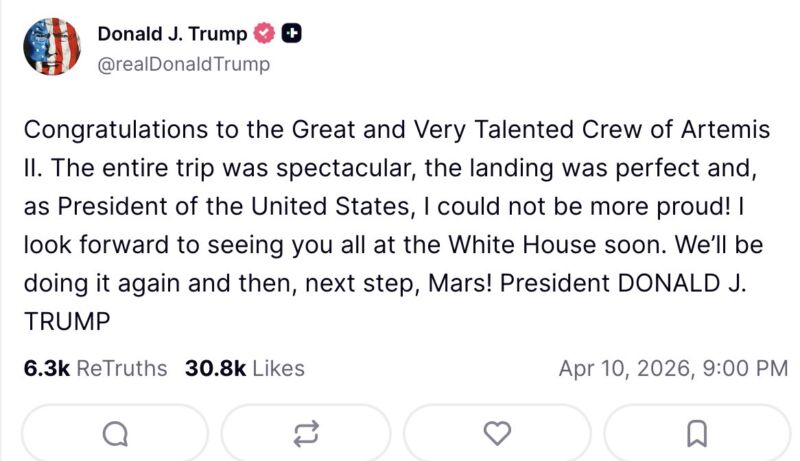View the 30.8k Likes list
This screenshot has width=800, height=461.
244,368
